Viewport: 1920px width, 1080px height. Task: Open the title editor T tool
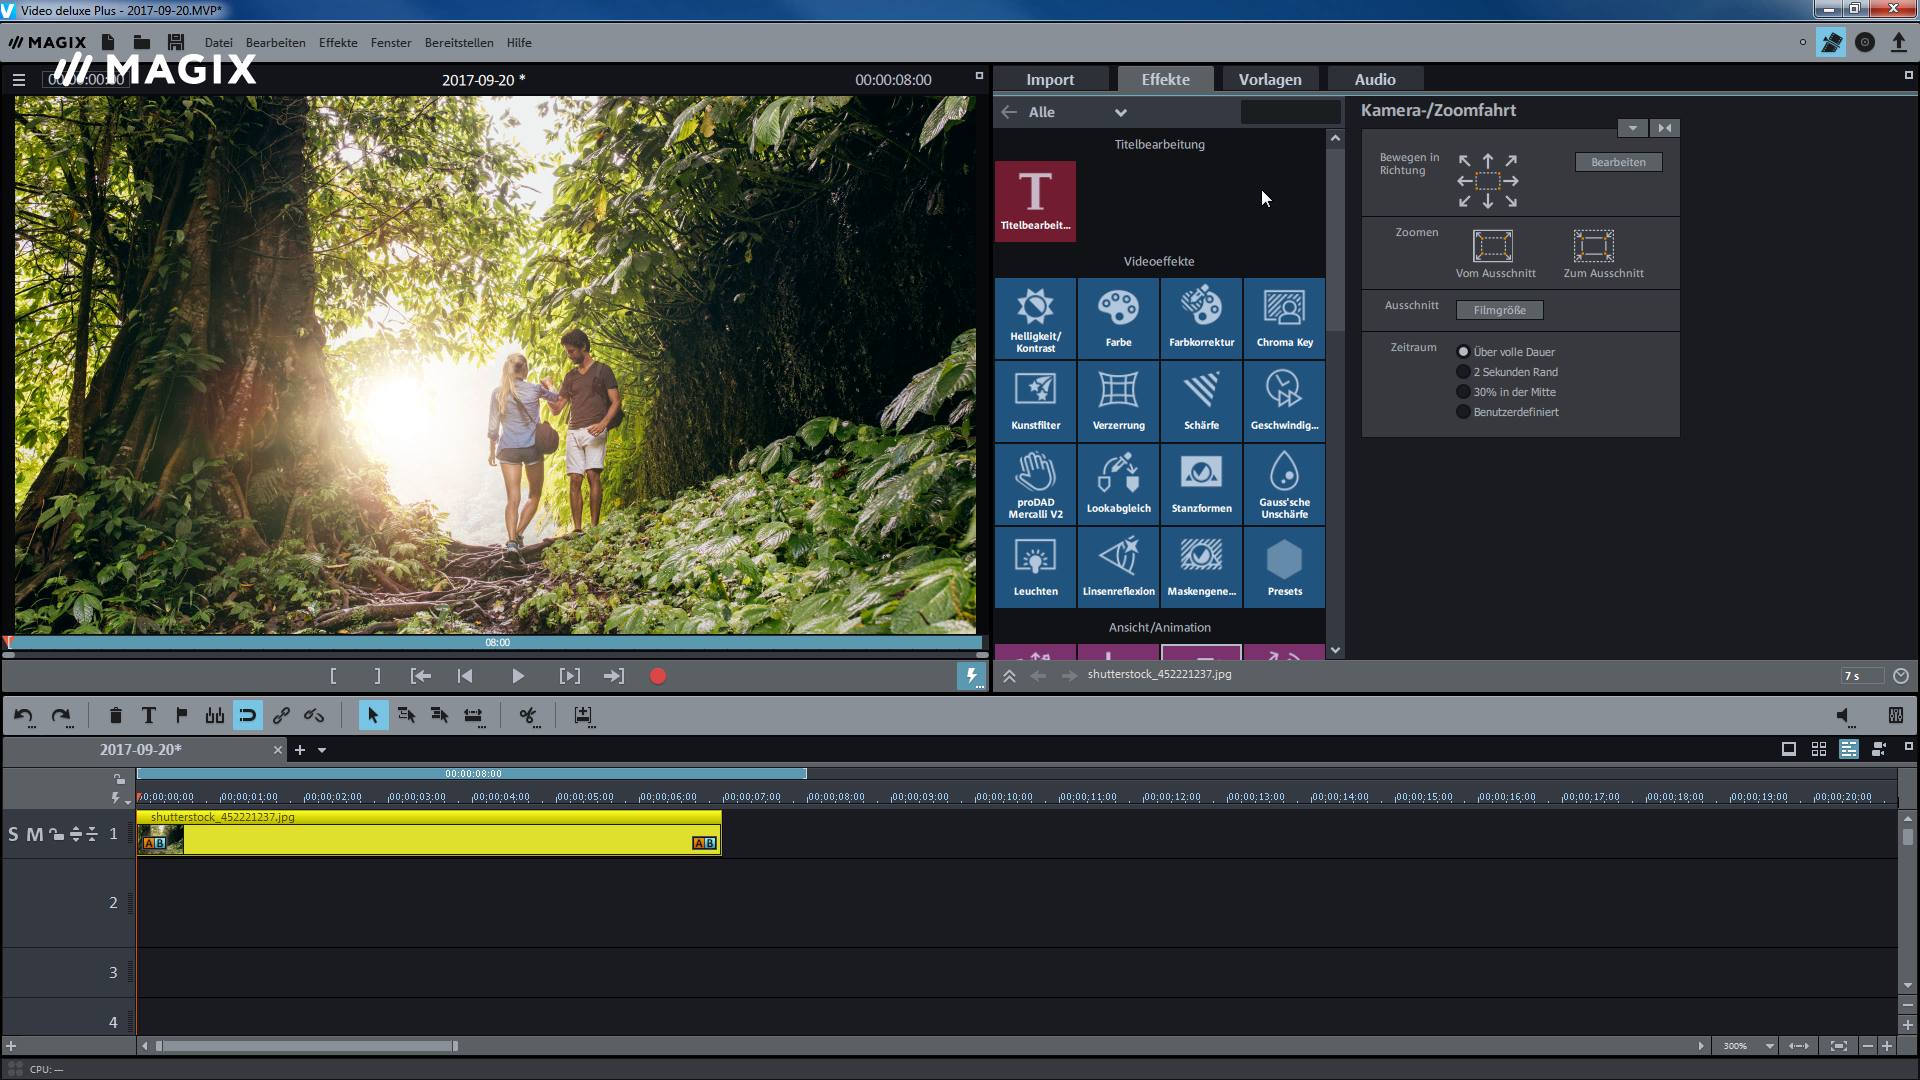pyautogui.click(x=149, y=716)
